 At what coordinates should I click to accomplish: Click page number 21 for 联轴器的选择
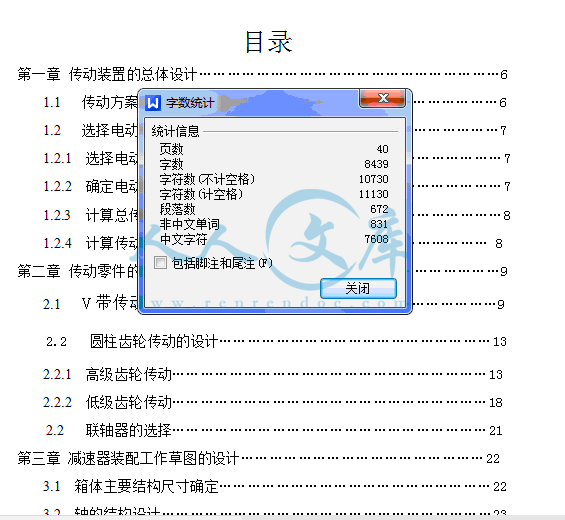coord(495,431)
